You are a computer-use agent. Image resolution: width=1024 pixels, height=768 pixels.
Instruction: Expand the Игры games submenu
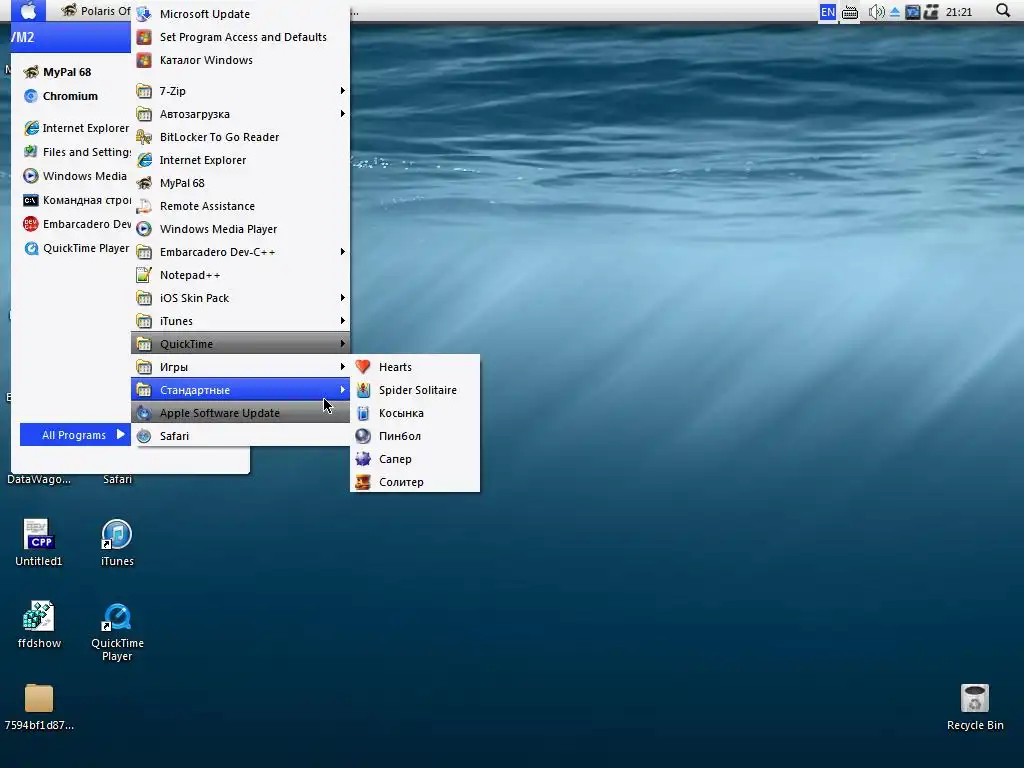point(240,367)
